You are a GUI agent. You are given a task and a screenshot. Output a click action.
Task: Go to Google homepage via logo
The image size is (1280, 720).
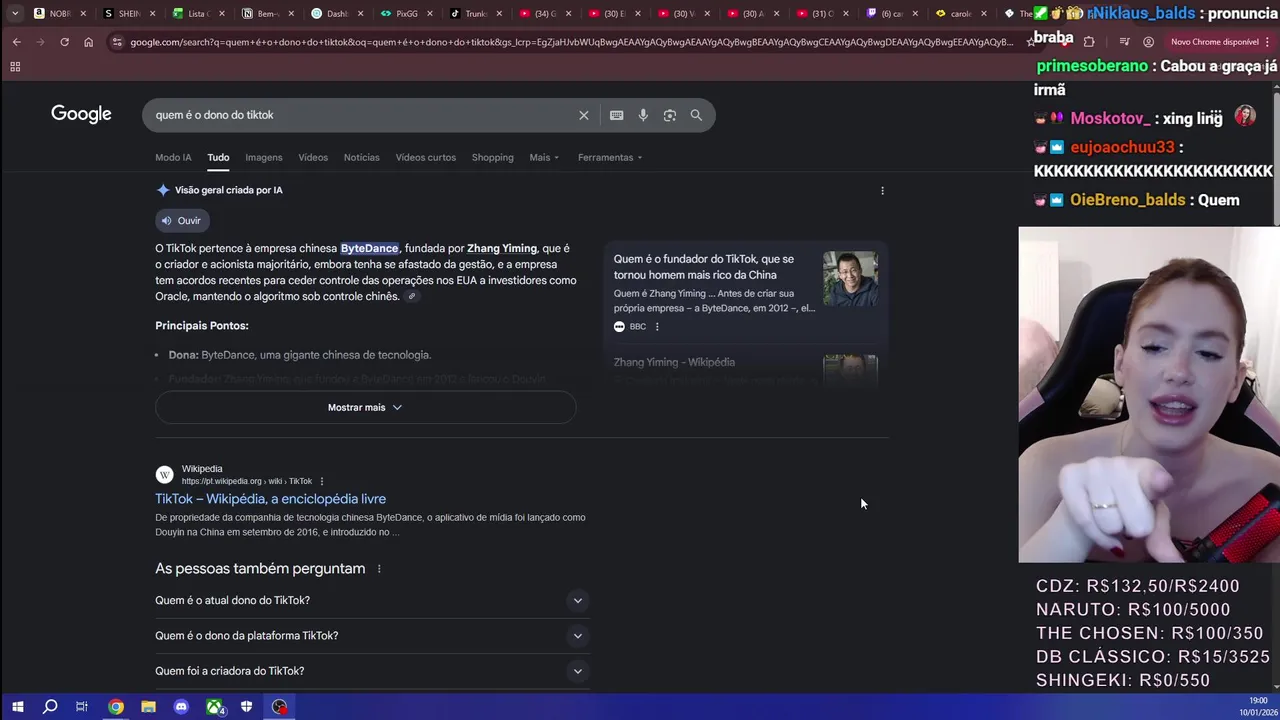click(x=81, y=114)
